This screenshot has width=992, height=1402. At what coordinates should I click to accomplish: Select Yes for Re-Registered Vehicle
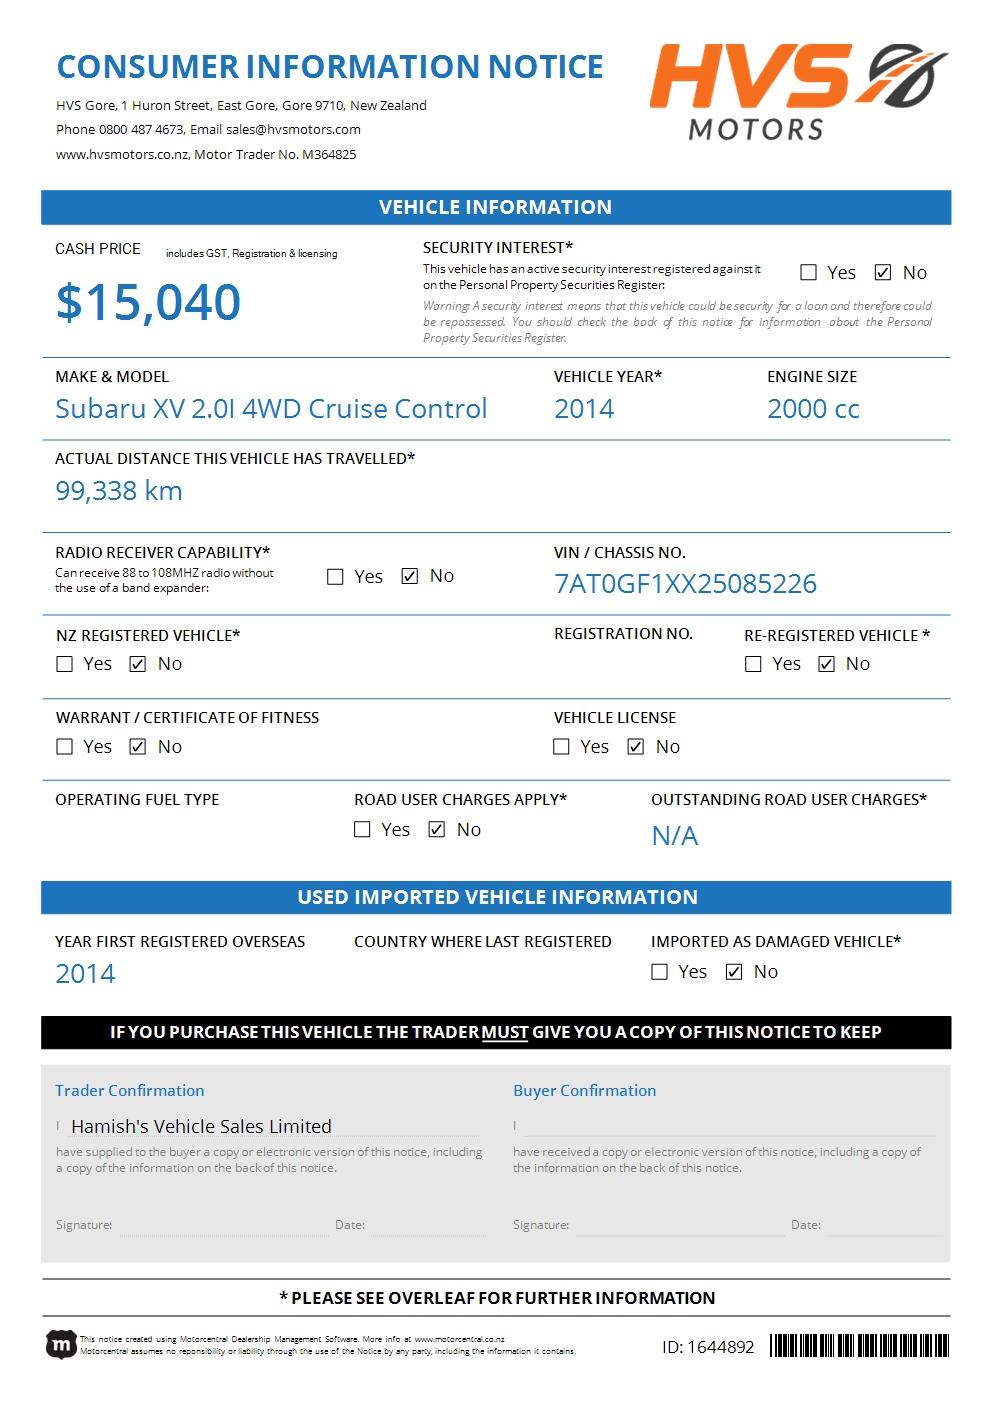point(754,664)
